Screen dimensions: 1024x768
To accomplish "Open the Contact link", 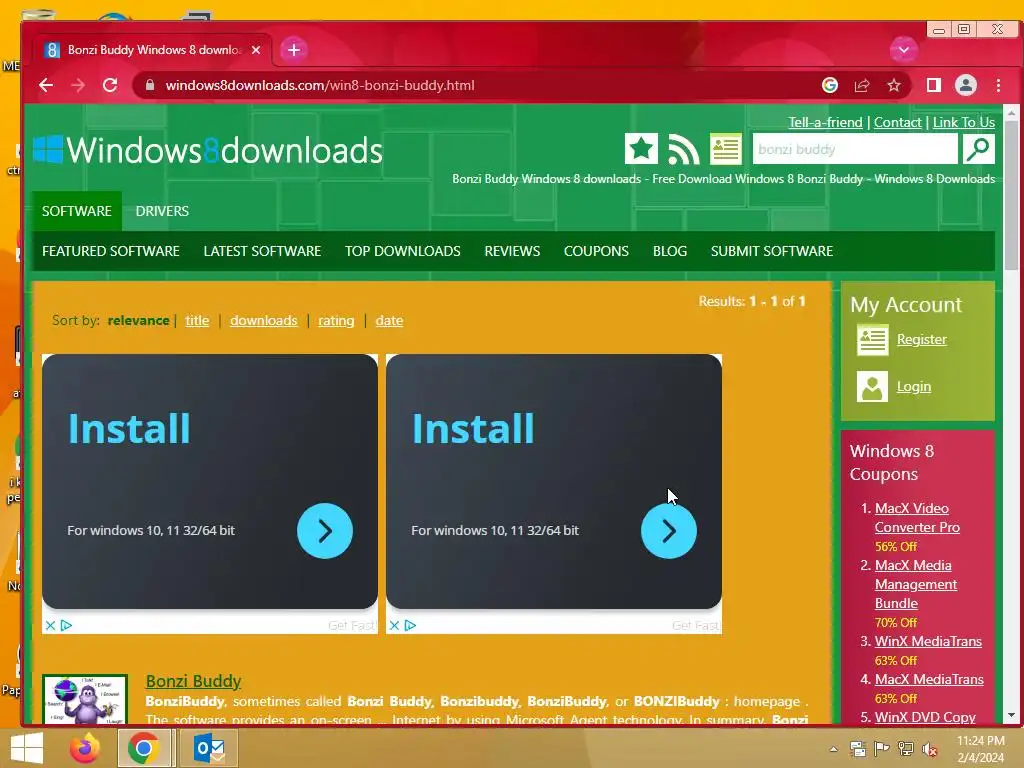I will coord(897,122).
